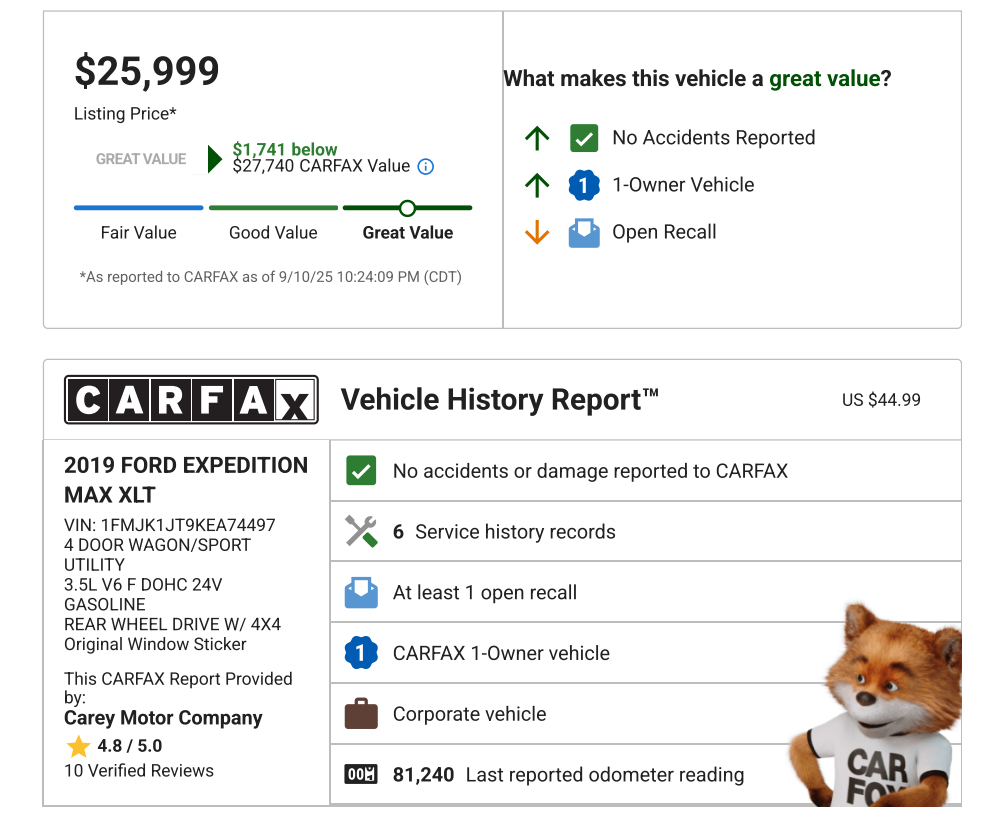The image size is (1002, 826).
Task: Click the Great Value slider marker
Action: (x=407, y=208)
